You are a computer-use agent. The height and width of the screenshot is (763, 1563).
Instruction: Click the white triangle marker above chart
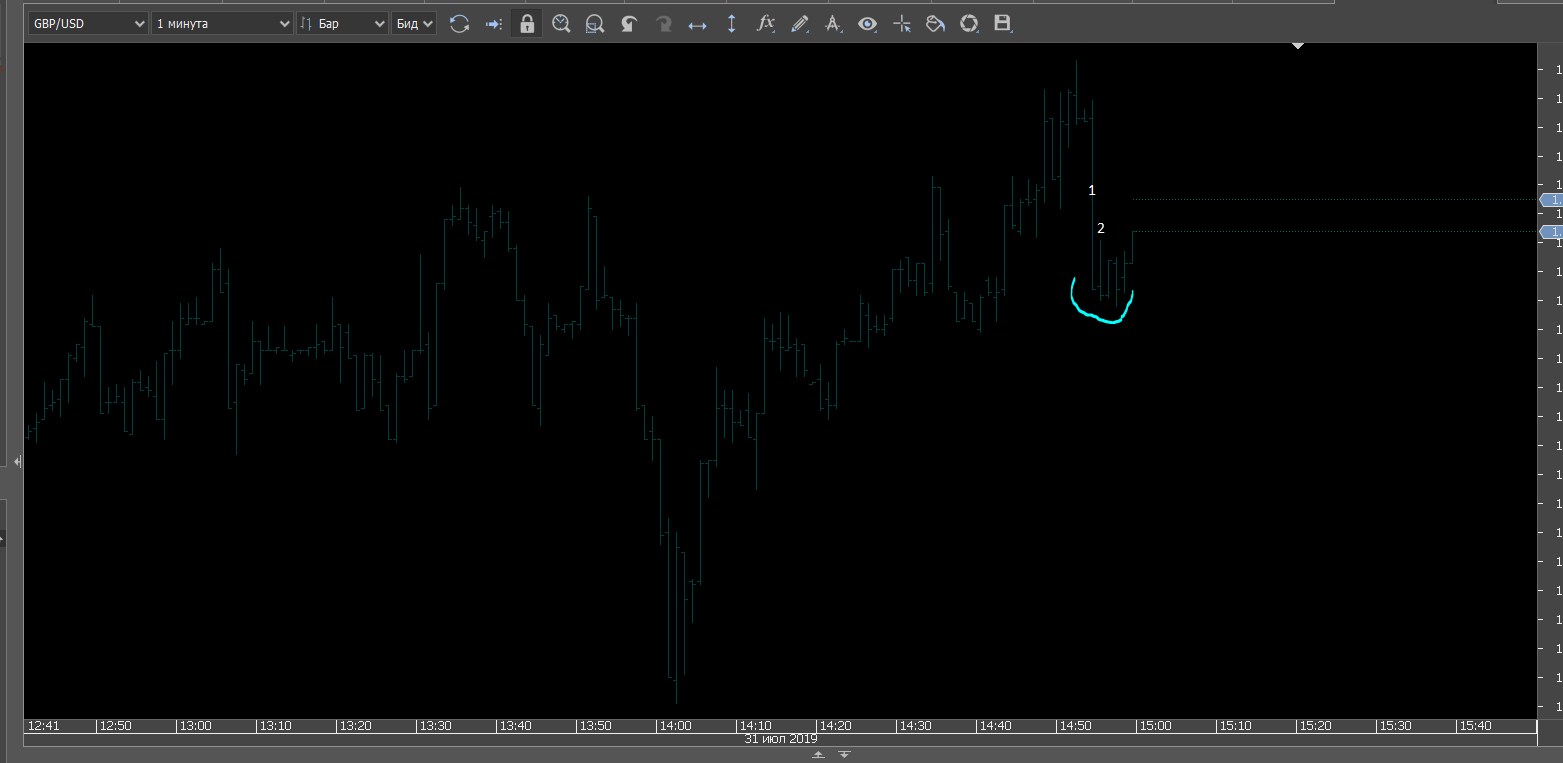pyautogui.click(x=1298, y=45)
